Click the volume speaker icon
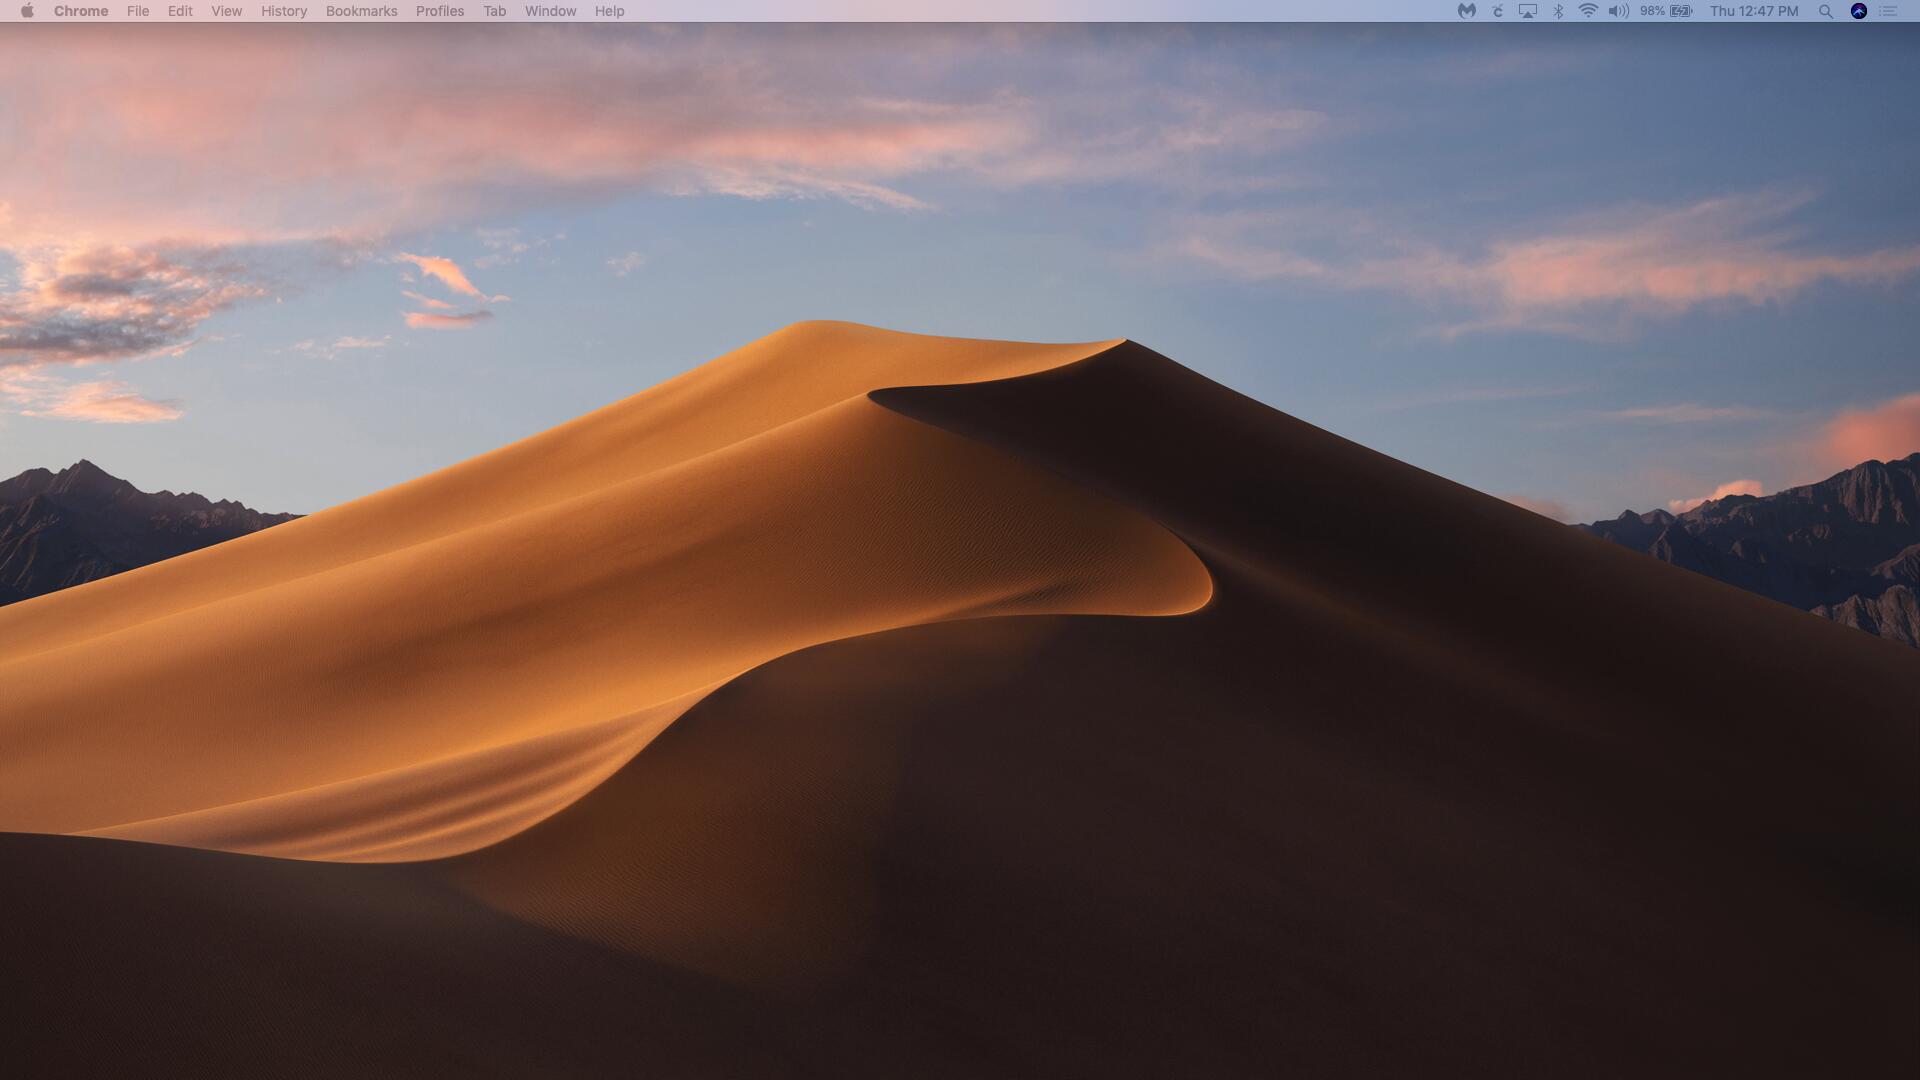 pos(1618,11)
